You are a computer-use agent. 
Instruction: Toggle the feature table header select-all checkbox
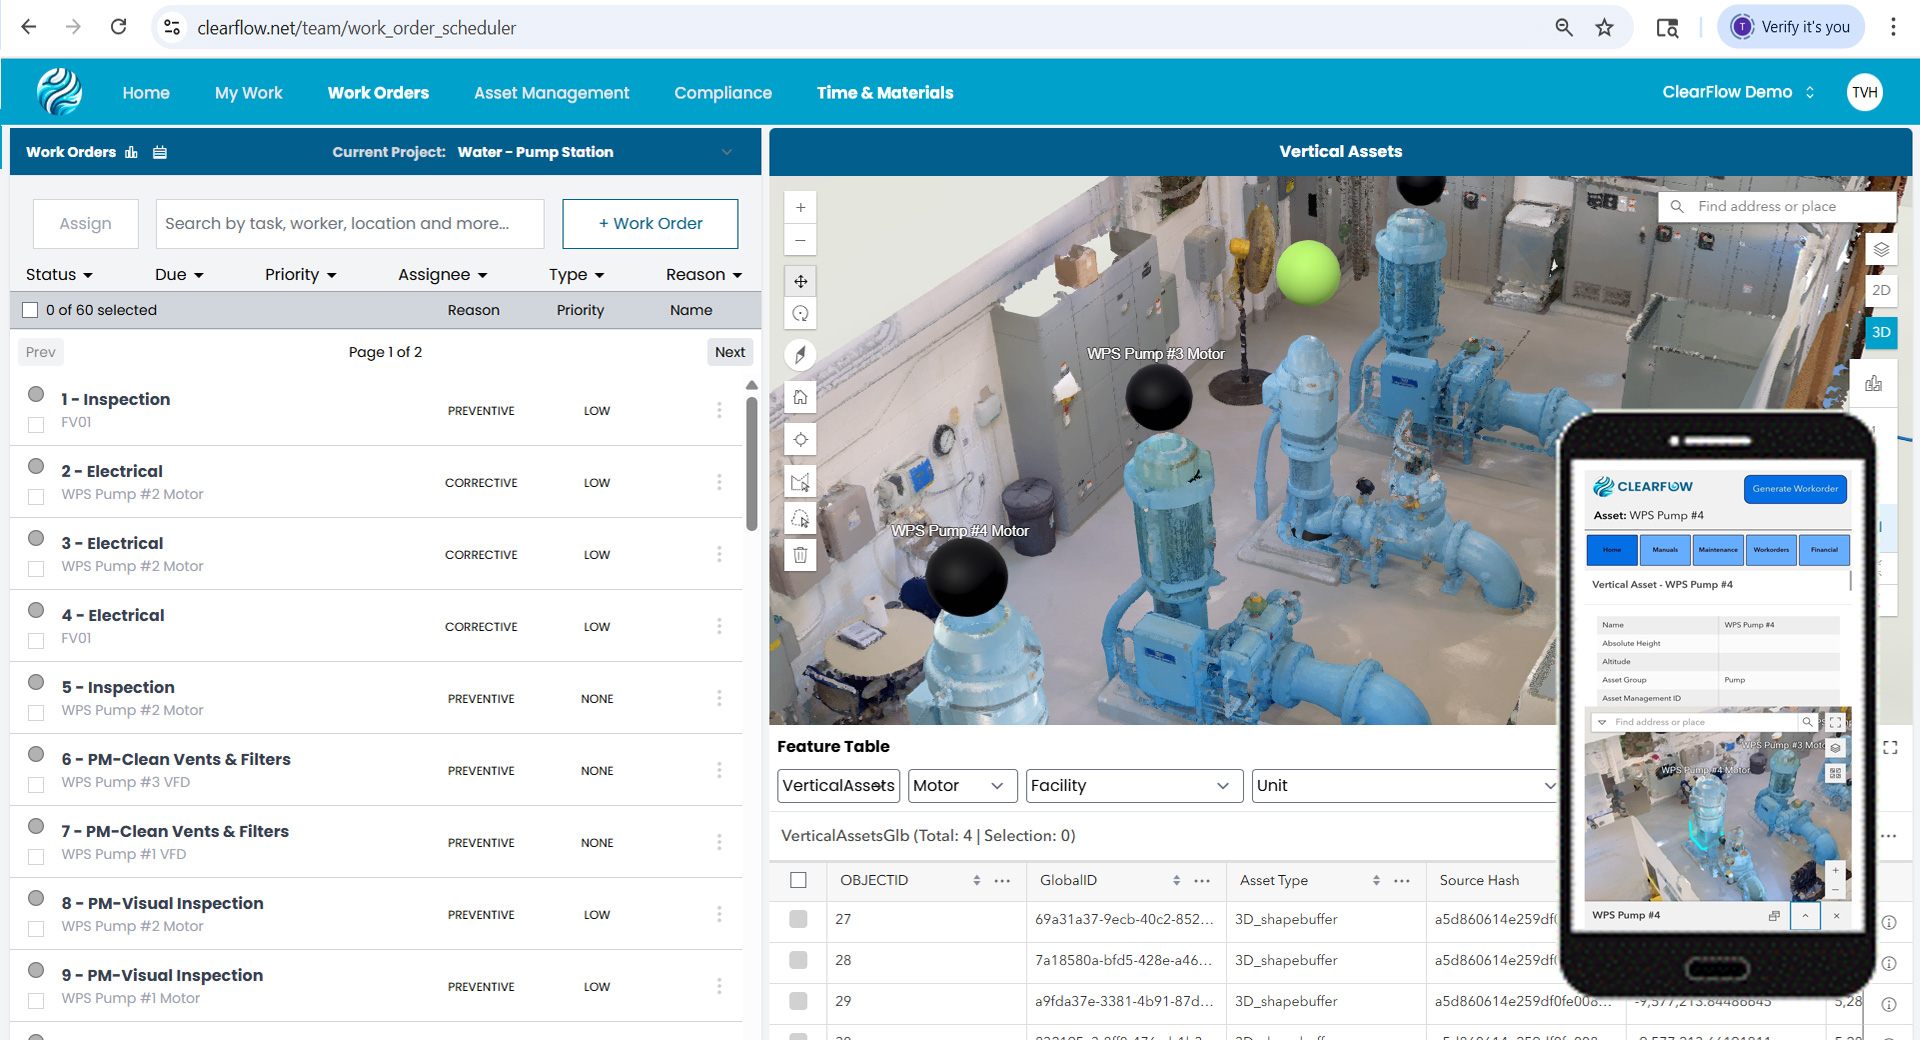click(x=798, y=880)
